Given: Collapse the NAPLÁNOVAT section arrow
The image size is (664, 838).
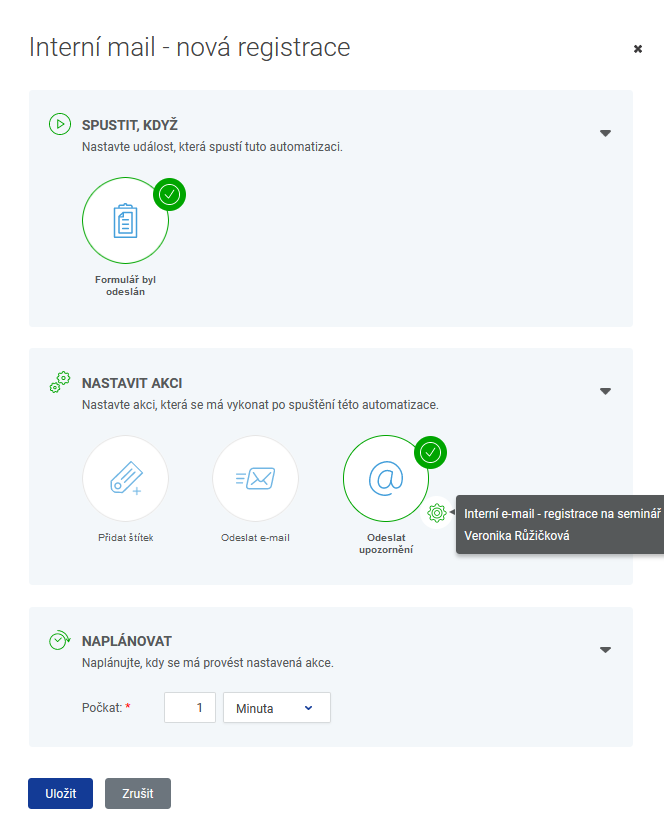Looking at the screenshot, I should [x=605, y=650].
